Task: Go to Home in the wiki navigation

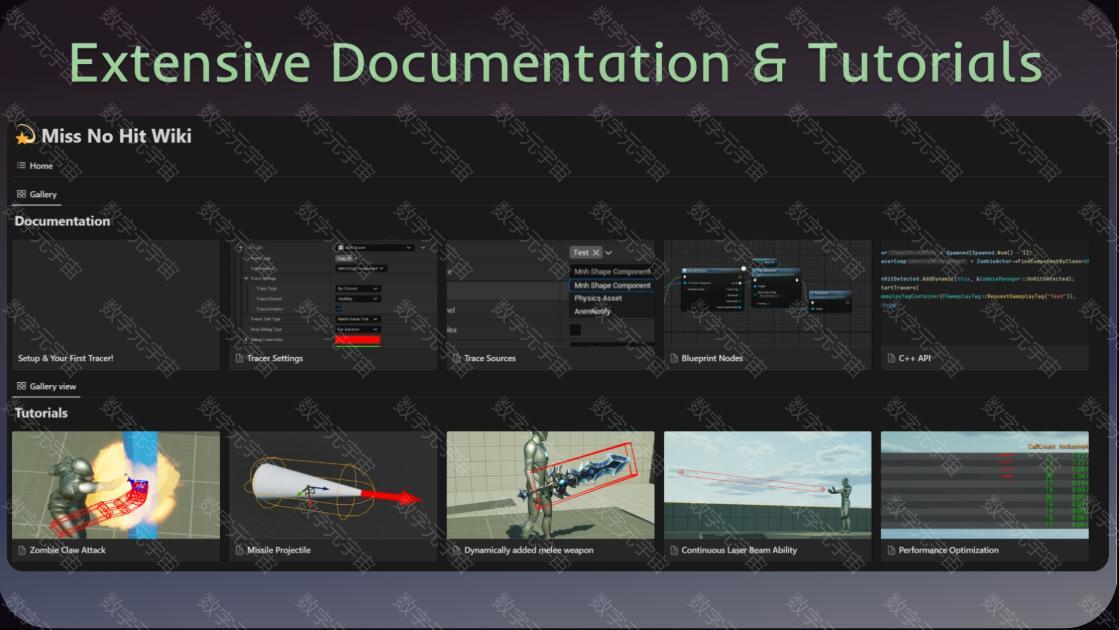Action: [x=35, y=166]
